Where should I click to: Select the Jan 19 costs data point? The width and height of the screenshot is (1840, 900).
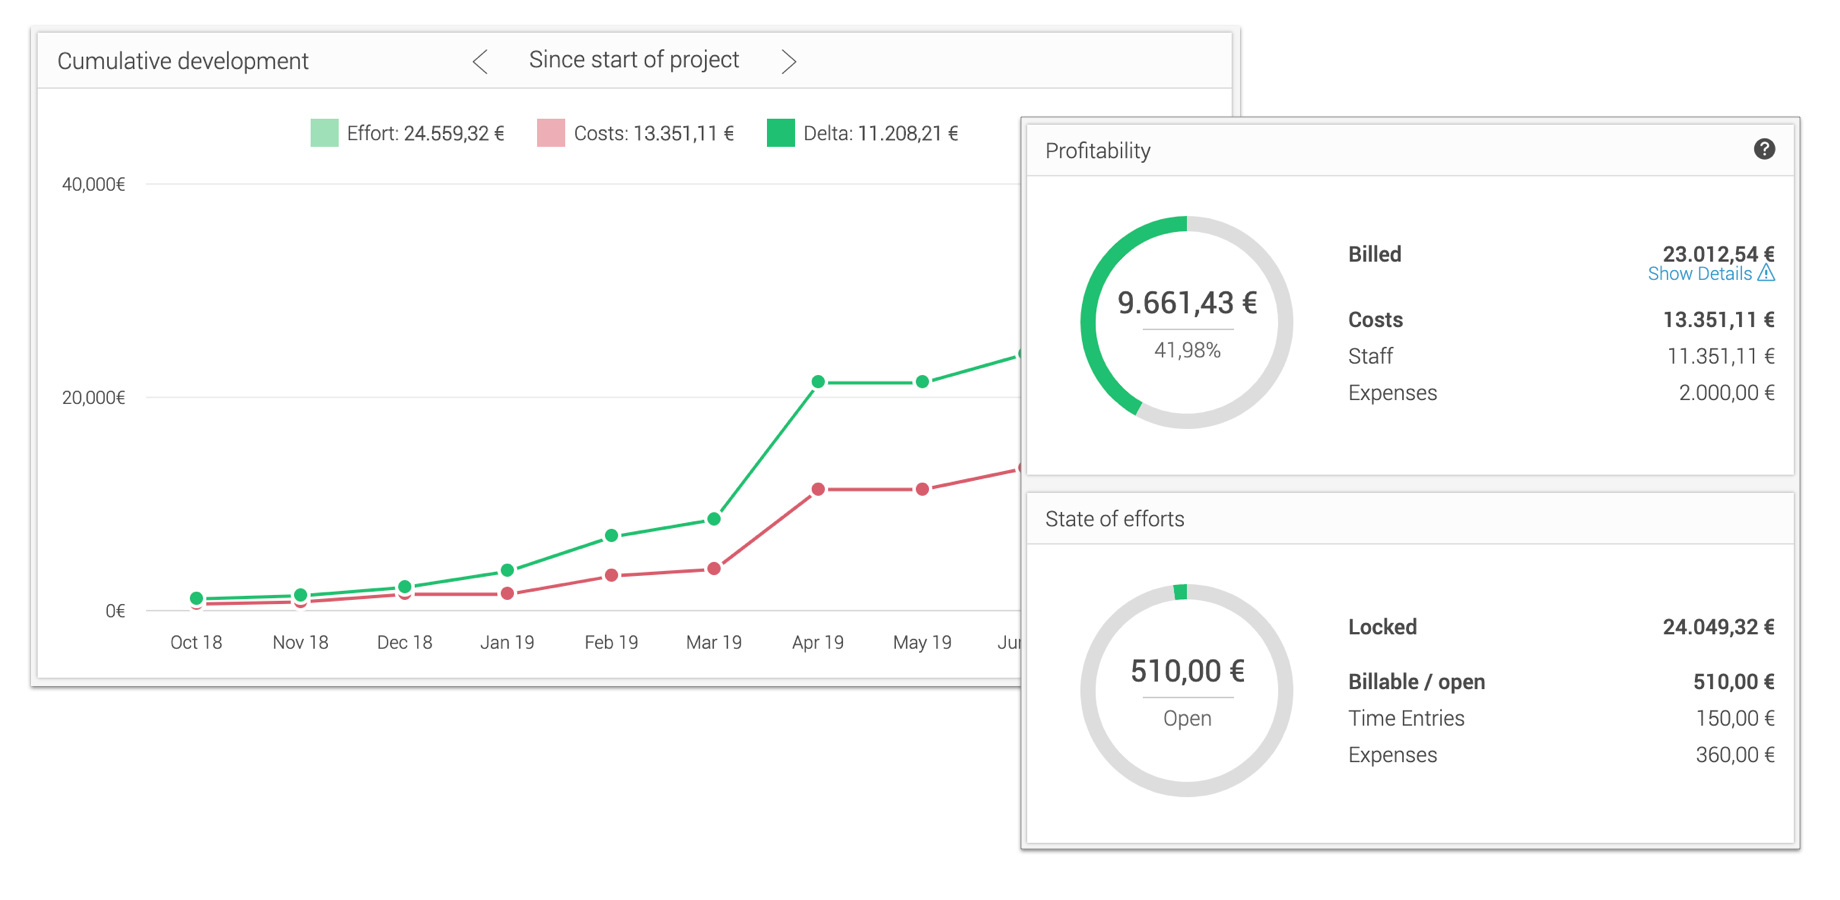pyautogui.click(x=507, y=594)
